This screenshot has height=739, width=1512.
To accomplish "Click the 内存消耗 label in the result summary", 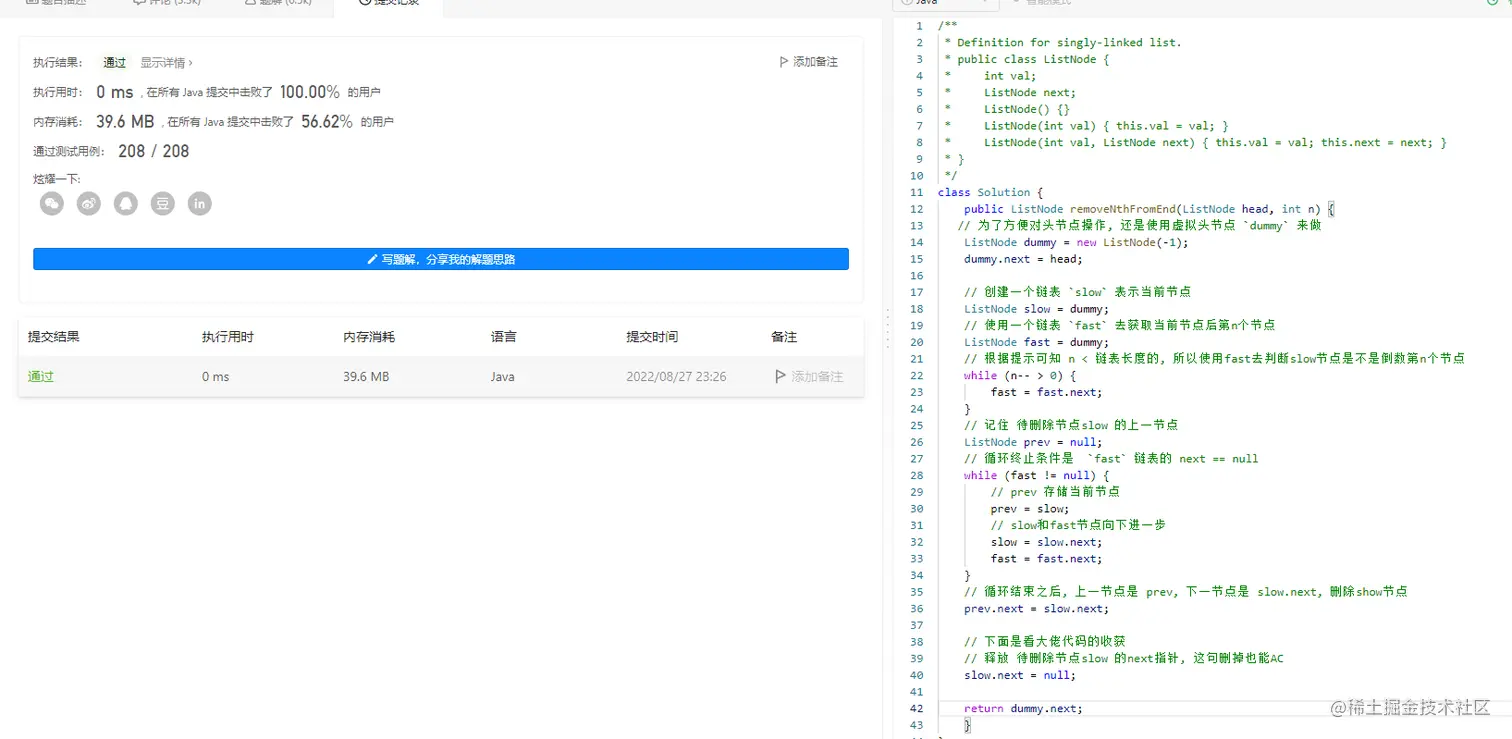I will (58, 122).
